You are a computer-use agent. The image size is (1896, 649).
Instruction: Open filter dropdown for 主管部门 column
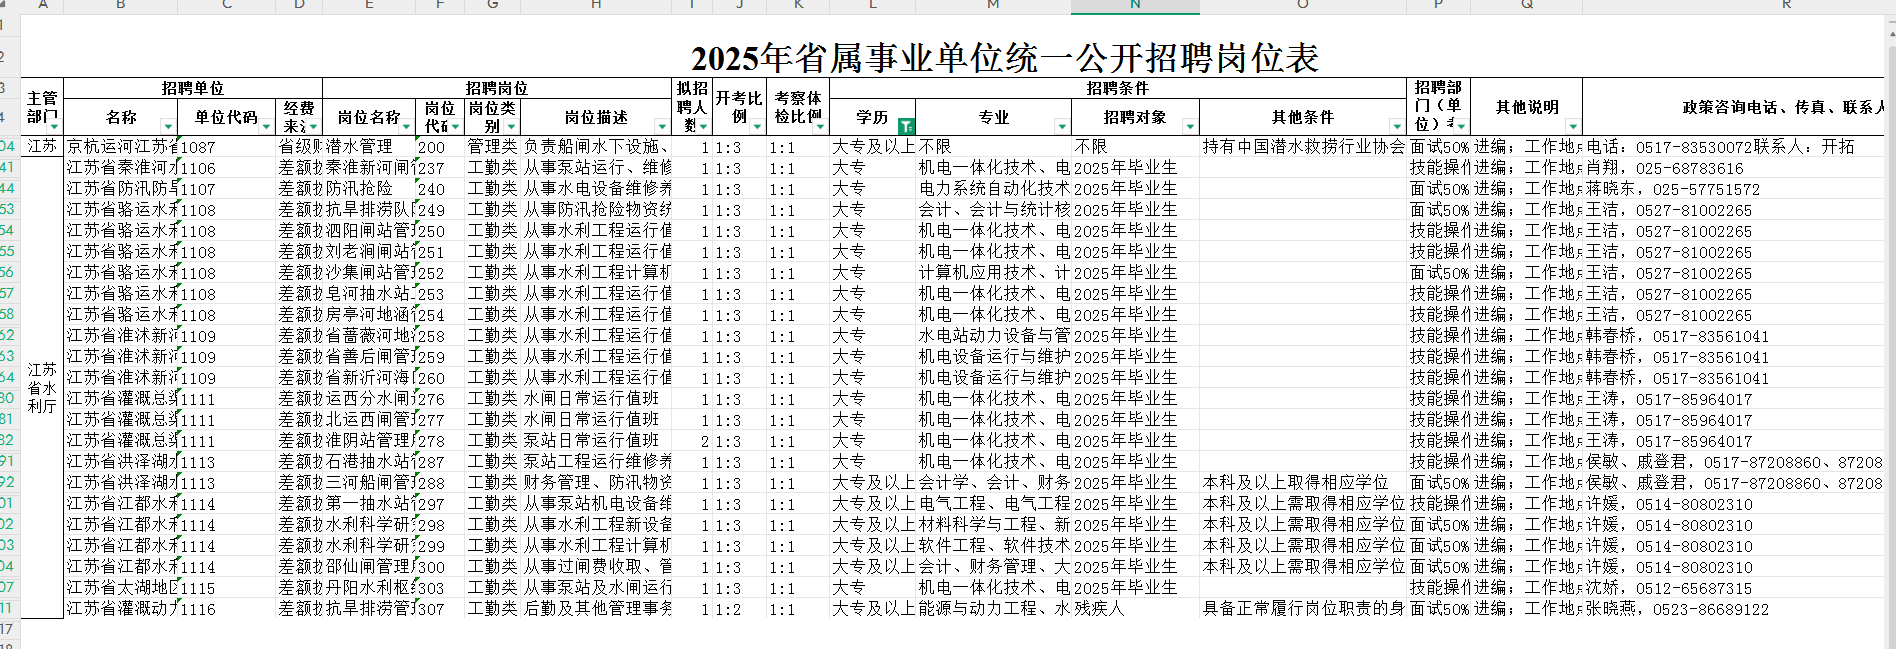[x=53, y=126]
